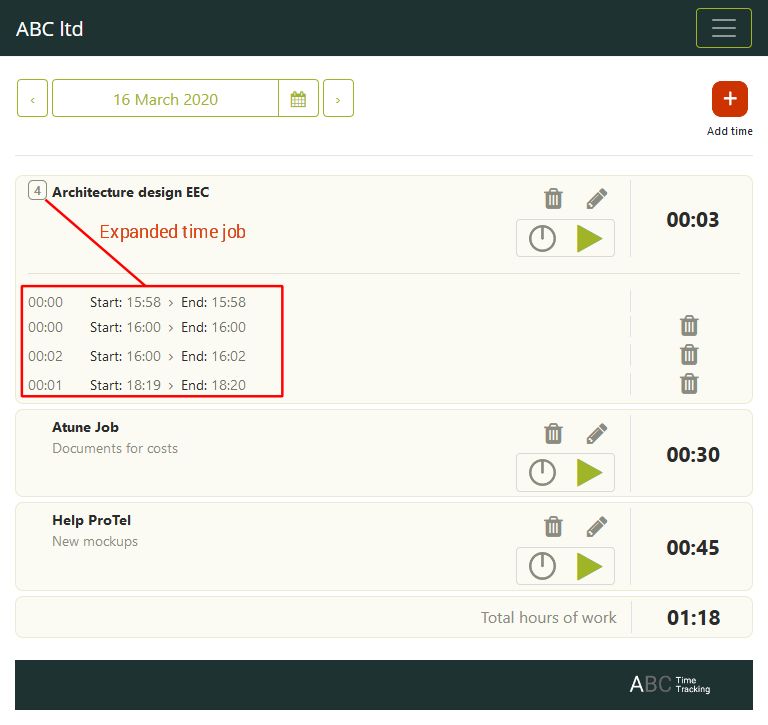Click the 16 March 2020 date field
The image size is (768, 725).
tap(166, 98)
